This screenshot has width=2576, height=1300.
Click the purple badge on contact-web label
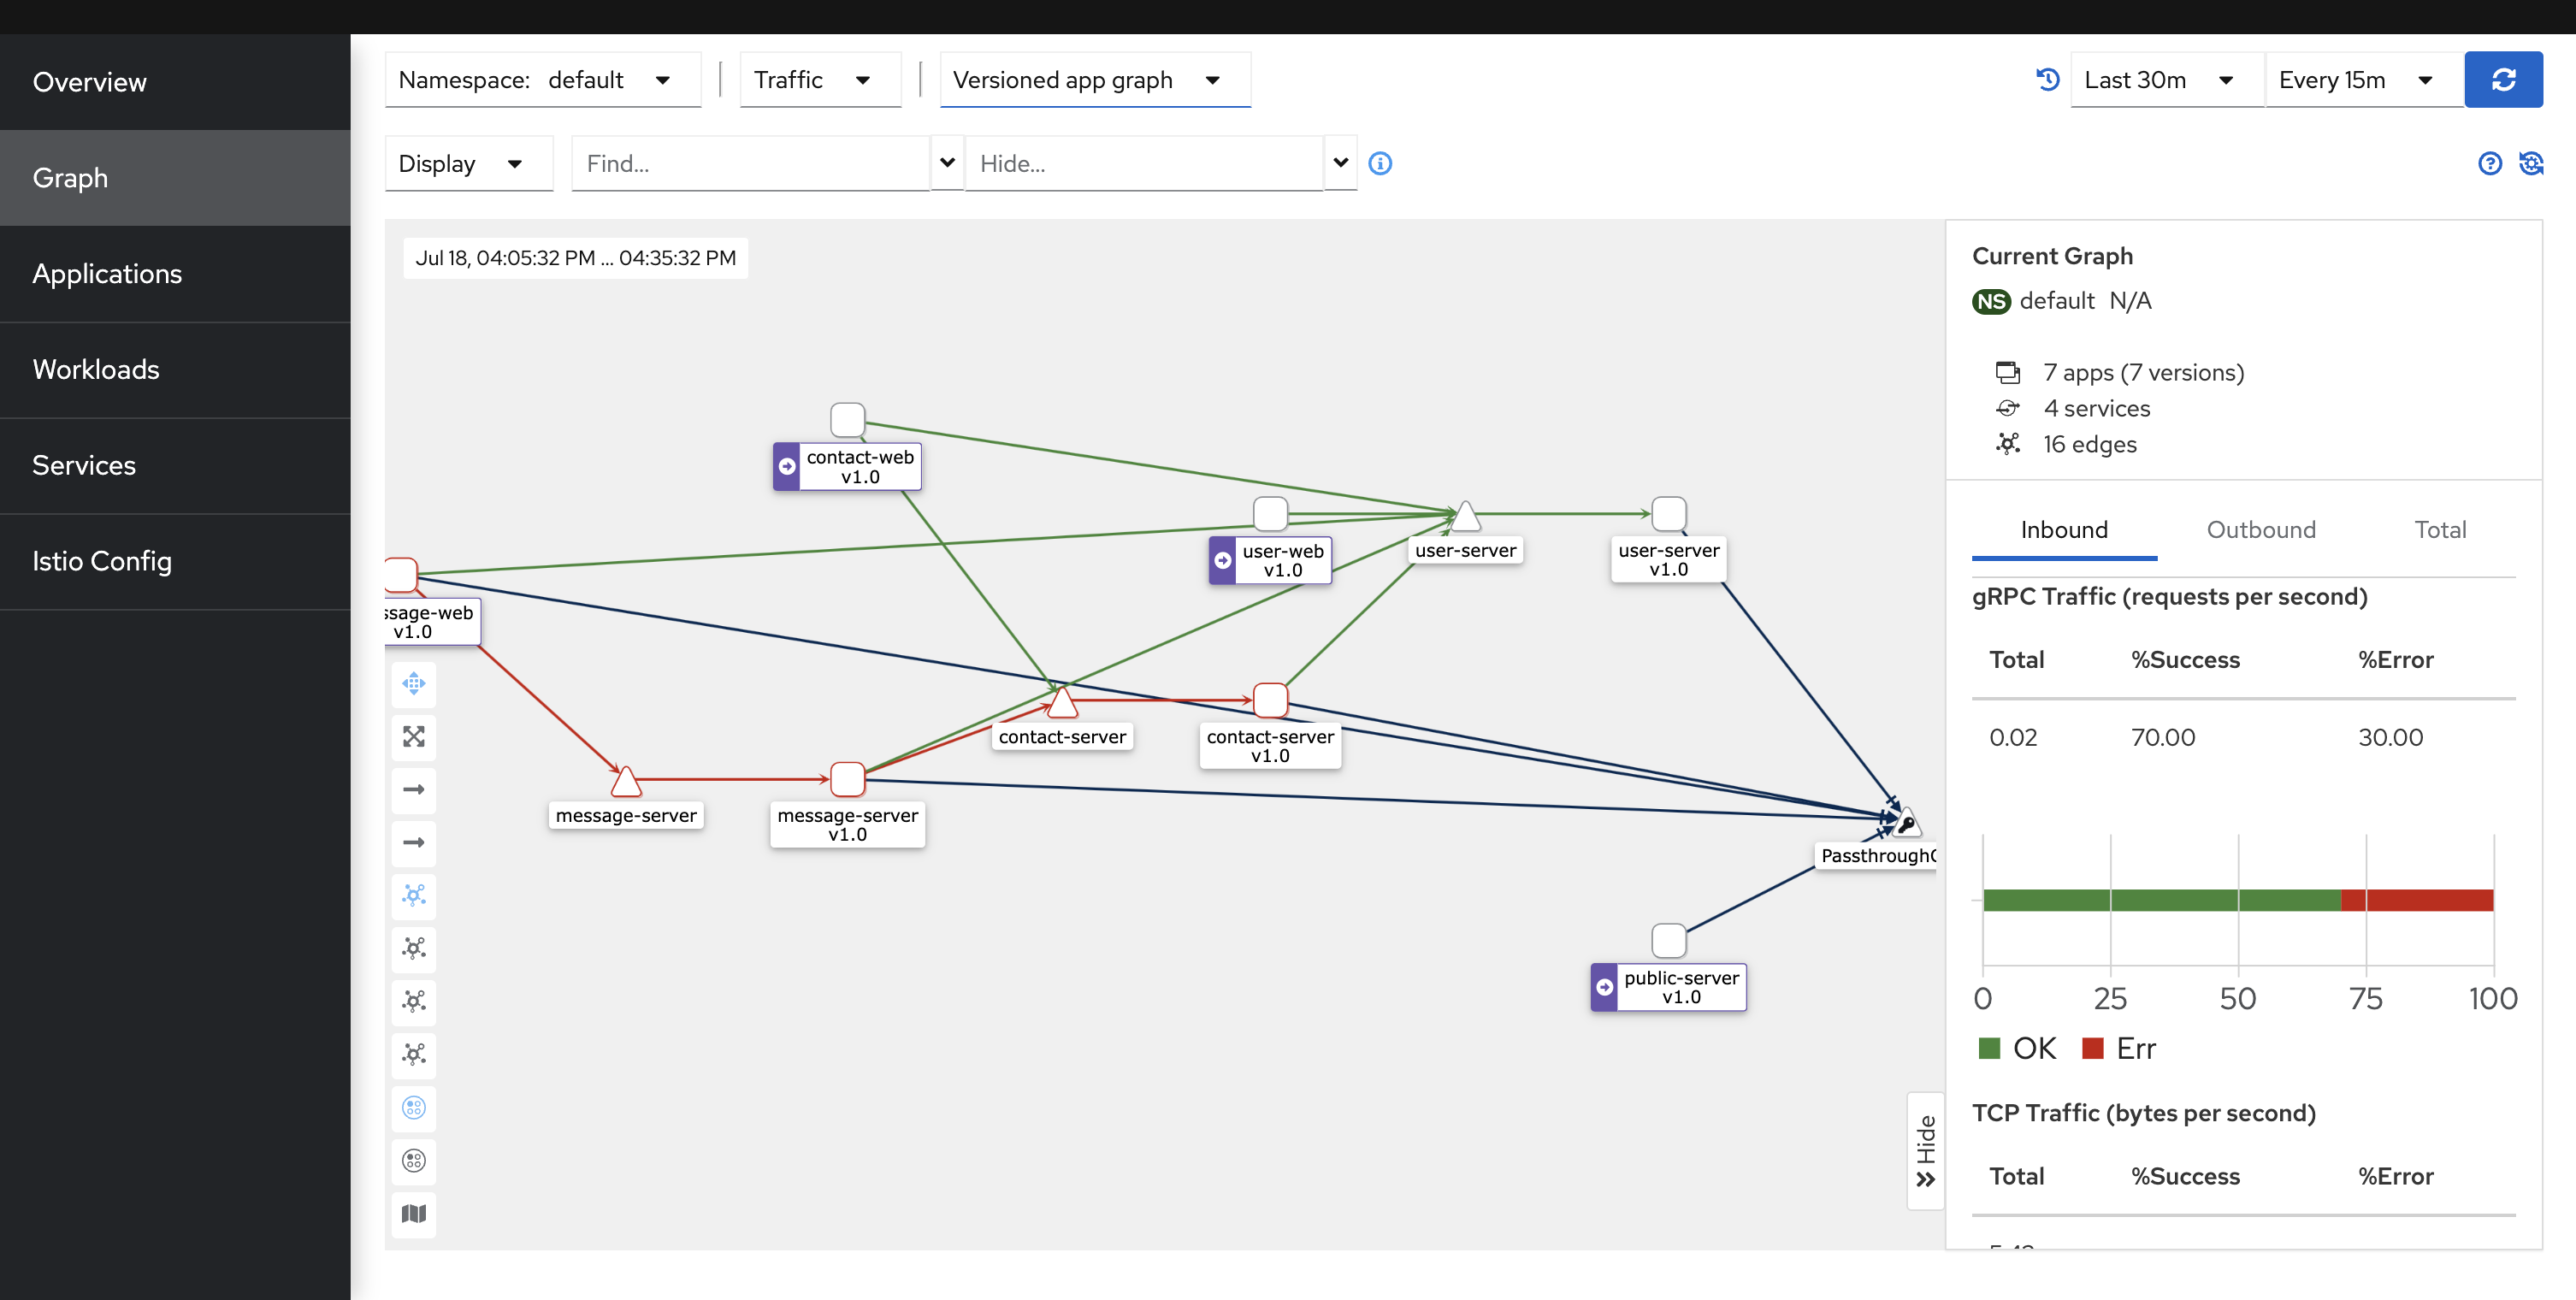tap(787, 467)
